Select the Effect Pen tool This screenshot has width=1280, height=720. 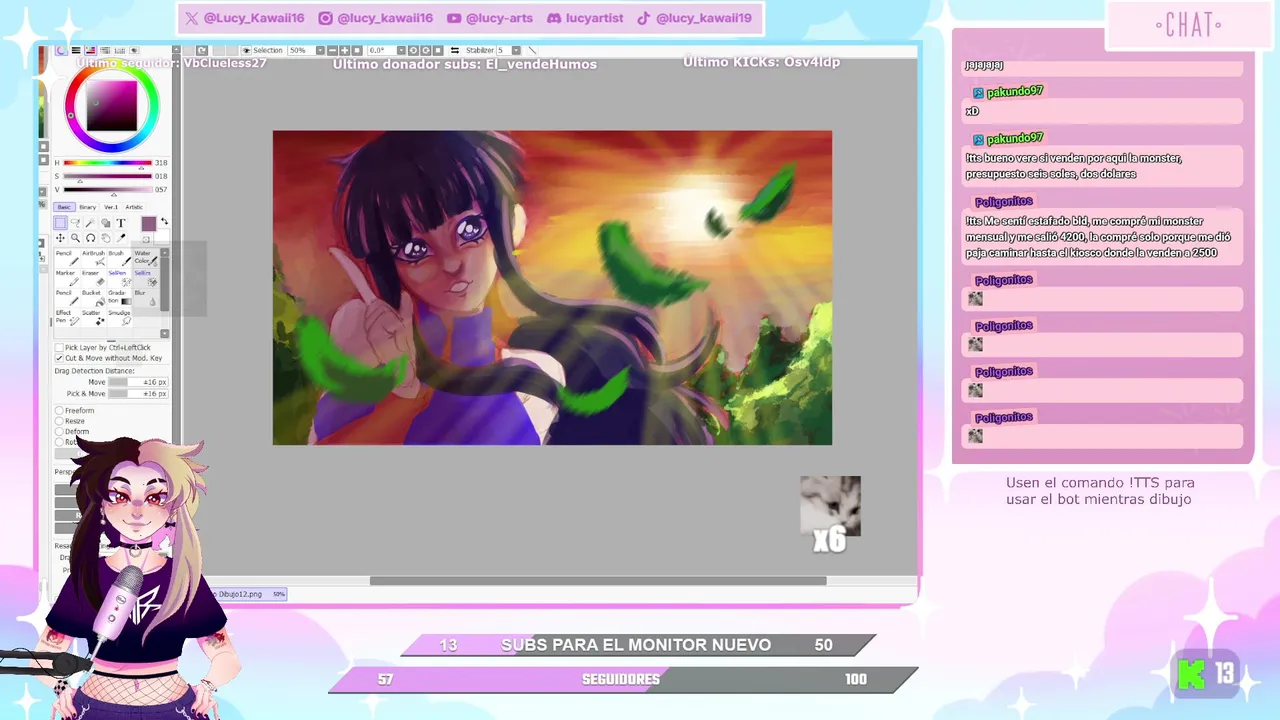[67, 318]
